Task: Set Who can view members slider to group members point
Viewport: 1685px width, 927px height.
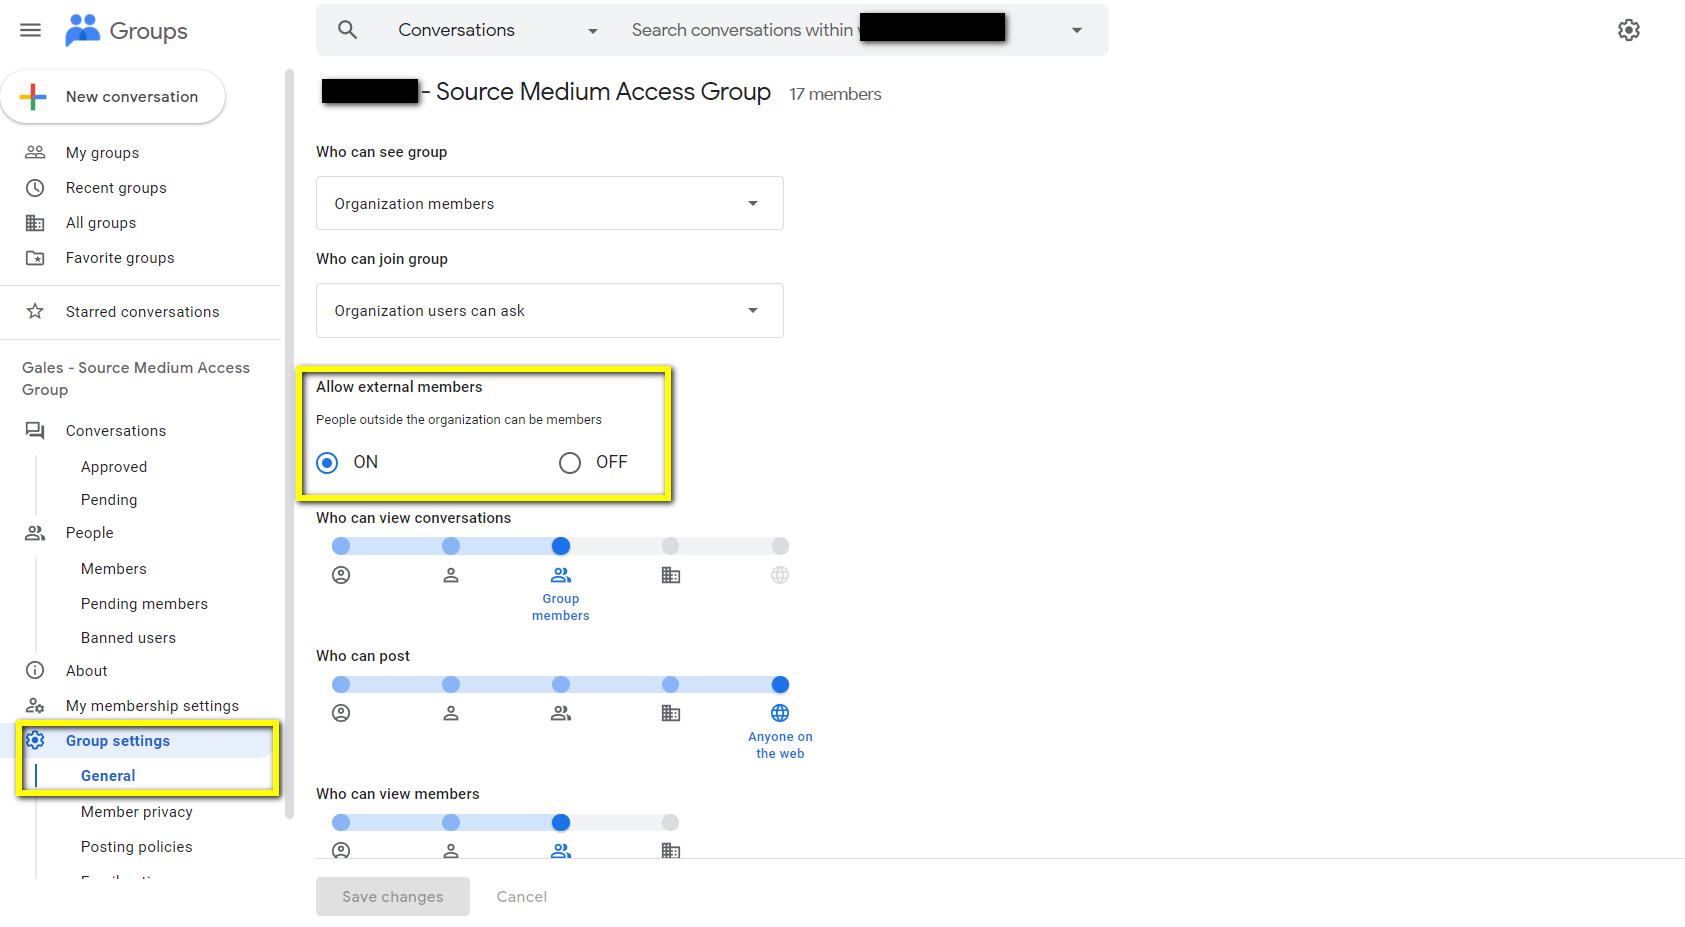Action: (561, 822)
